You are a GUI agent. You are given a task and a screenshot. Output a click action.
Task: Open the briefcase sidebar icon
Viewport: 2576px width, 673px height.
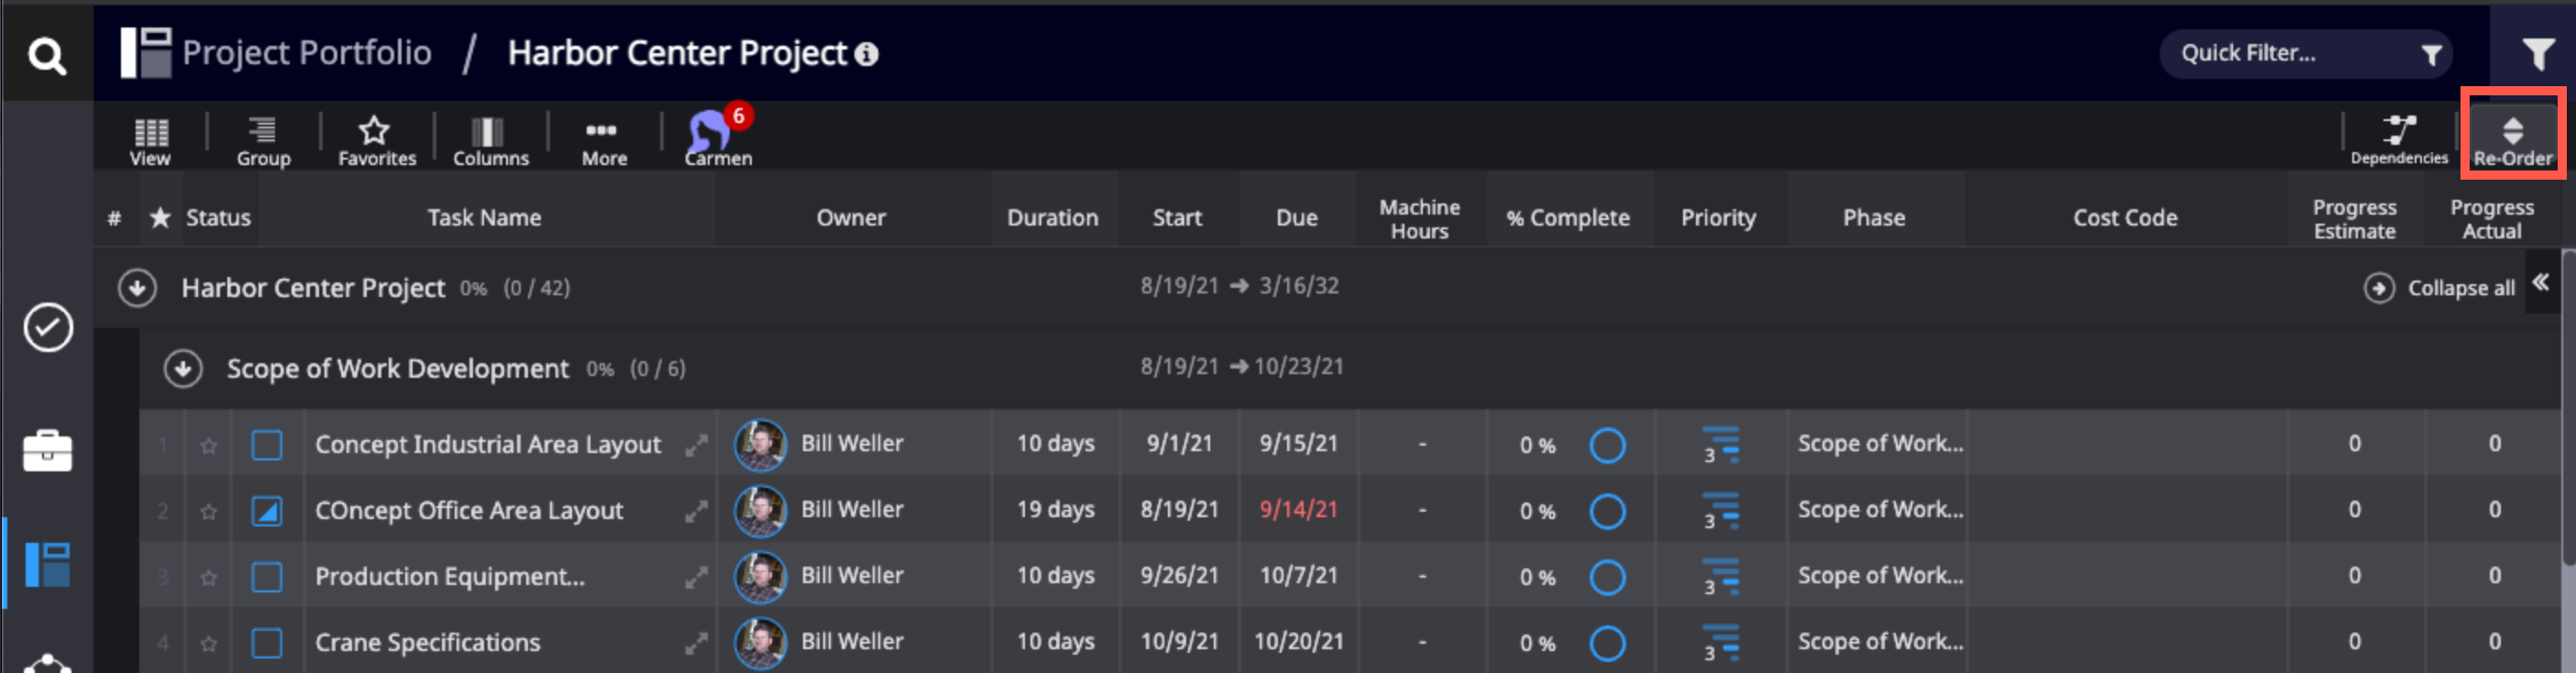pos(48,450)
